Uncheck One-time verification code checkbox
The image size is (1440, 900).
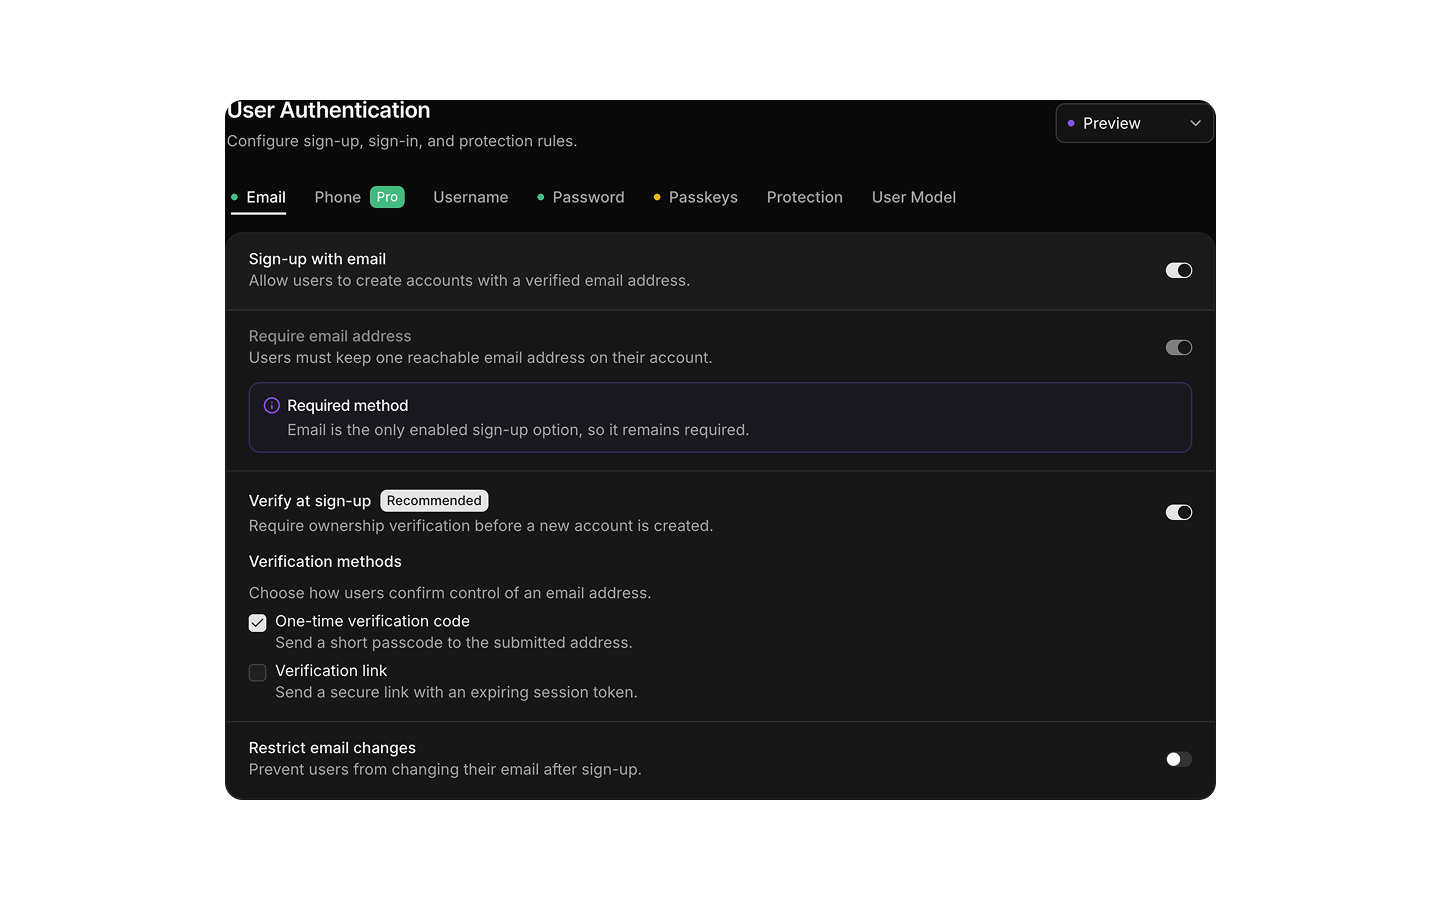pyautogui.click(x=258, y=622)
